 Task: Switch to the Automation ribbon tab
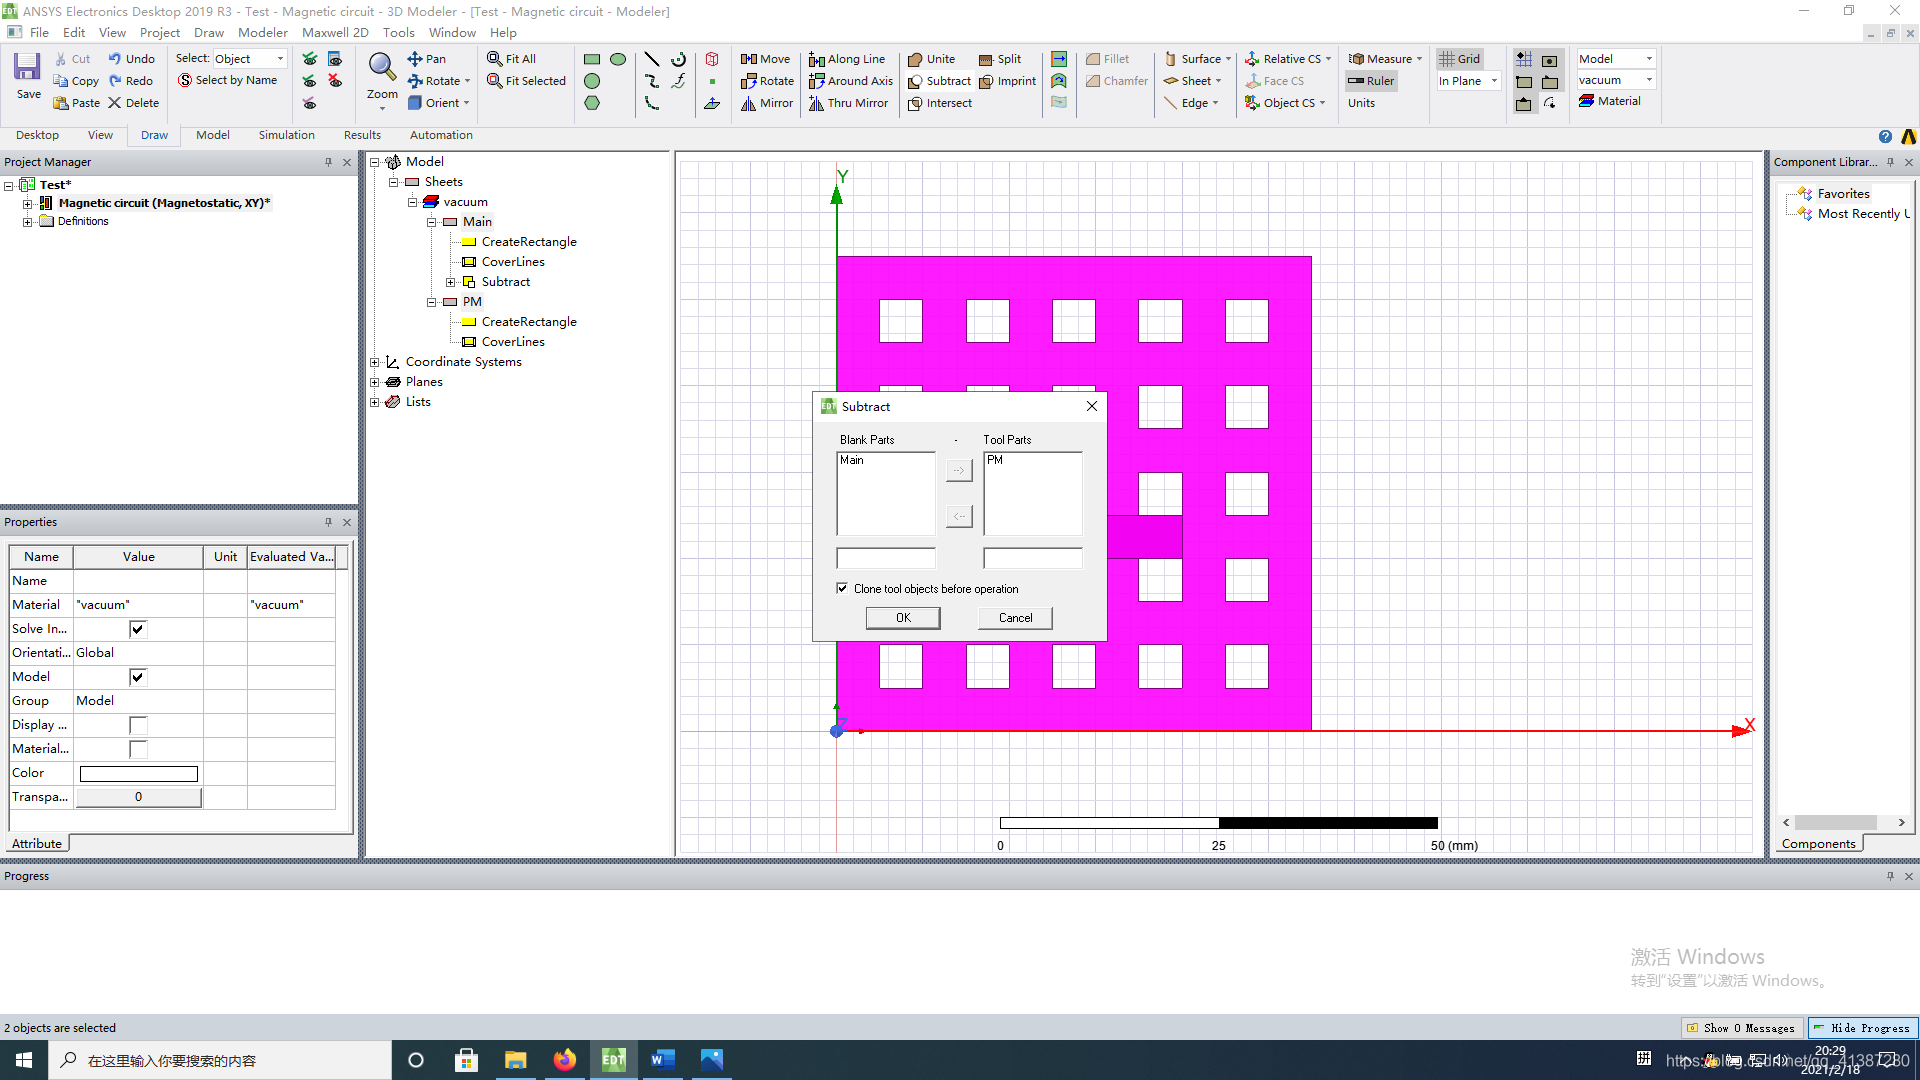pyautogui.click(x=441, y=135)
